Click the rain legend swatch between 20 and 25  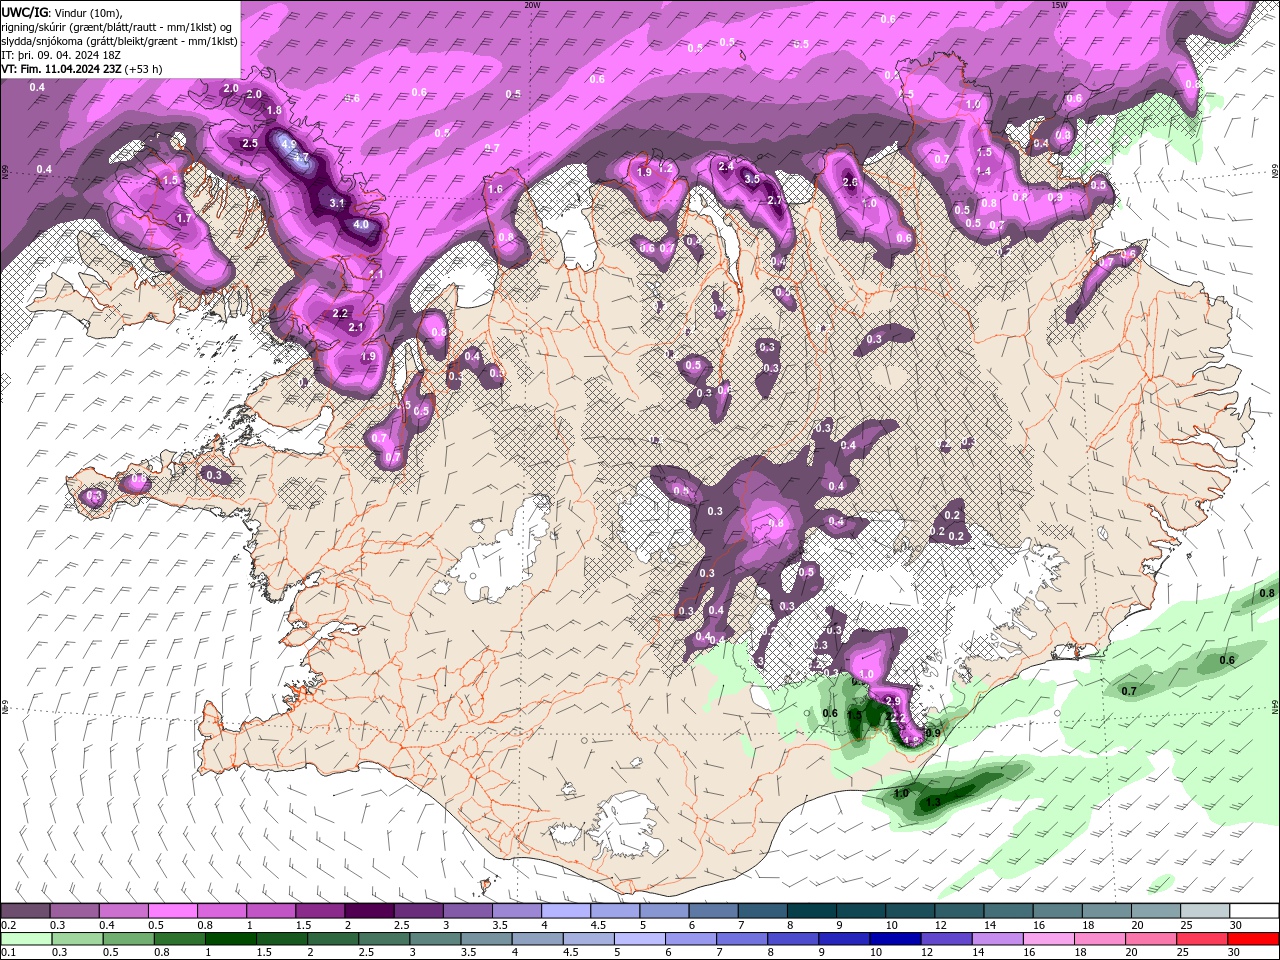pos(1152,938)
